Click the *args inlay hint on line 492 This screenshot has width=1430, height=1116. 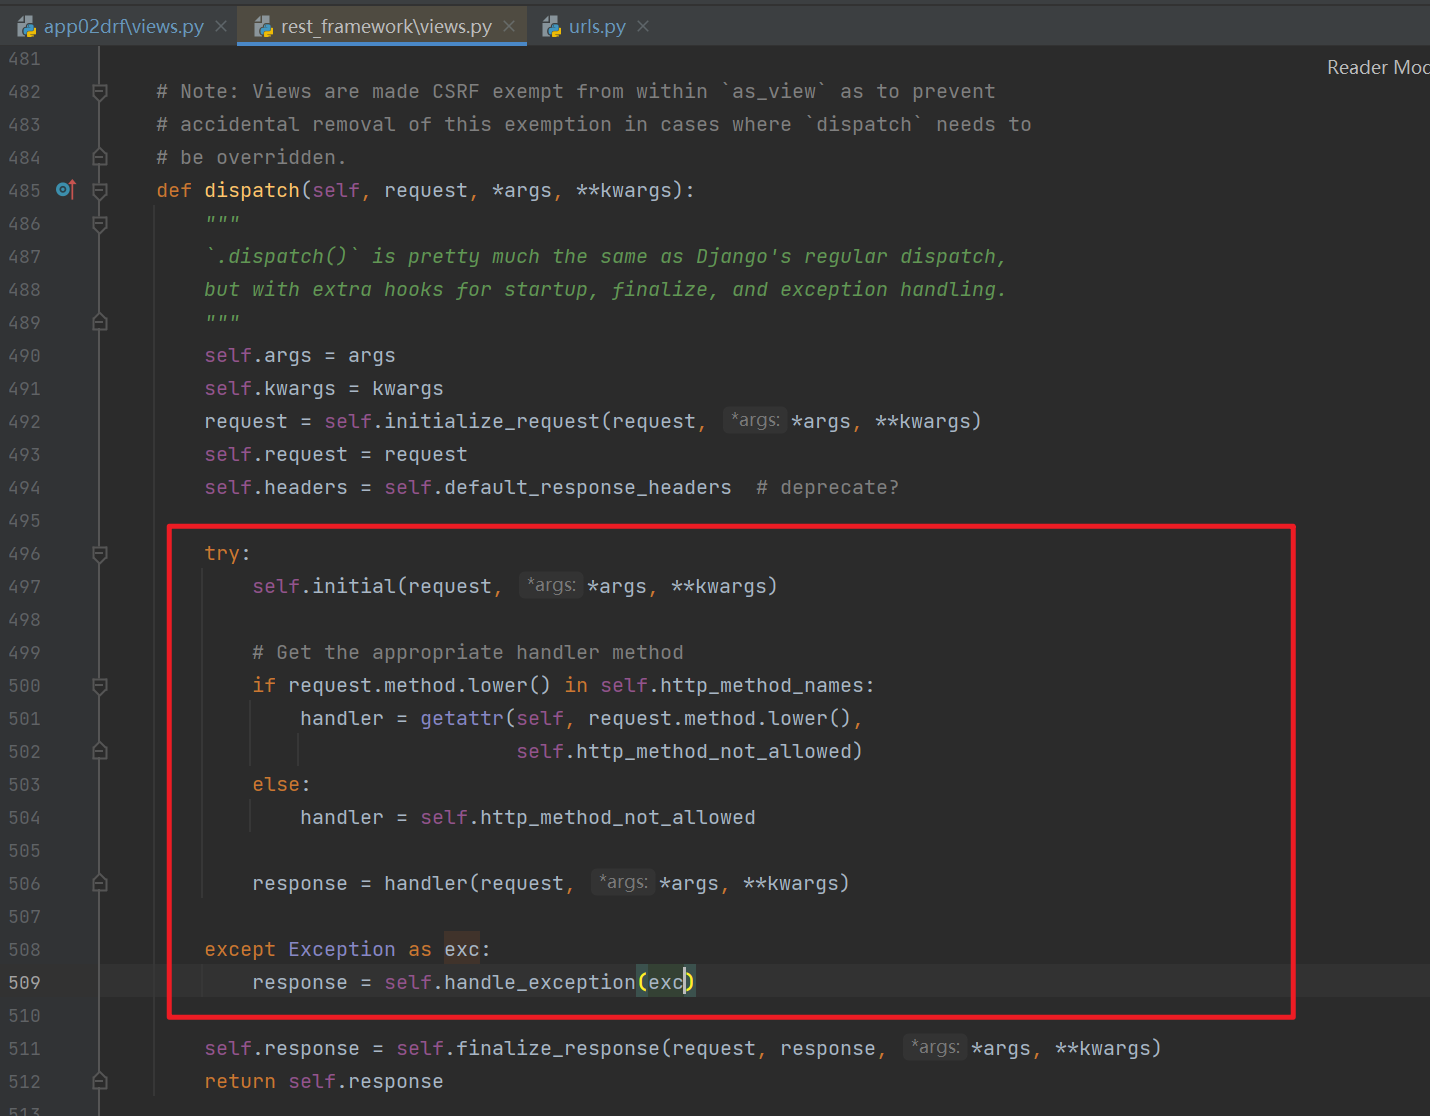coord(755,420)
